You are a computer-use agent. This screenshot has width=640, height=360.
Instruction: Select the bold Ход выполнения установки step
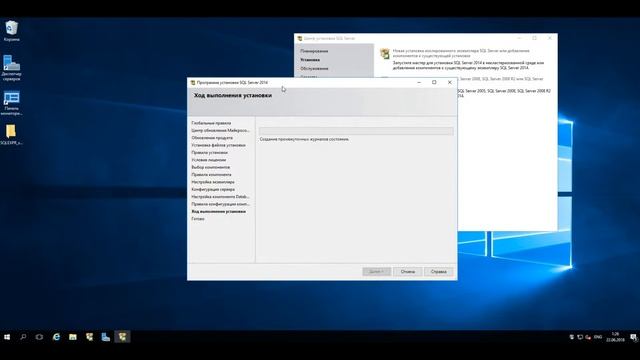click(218, 211)
